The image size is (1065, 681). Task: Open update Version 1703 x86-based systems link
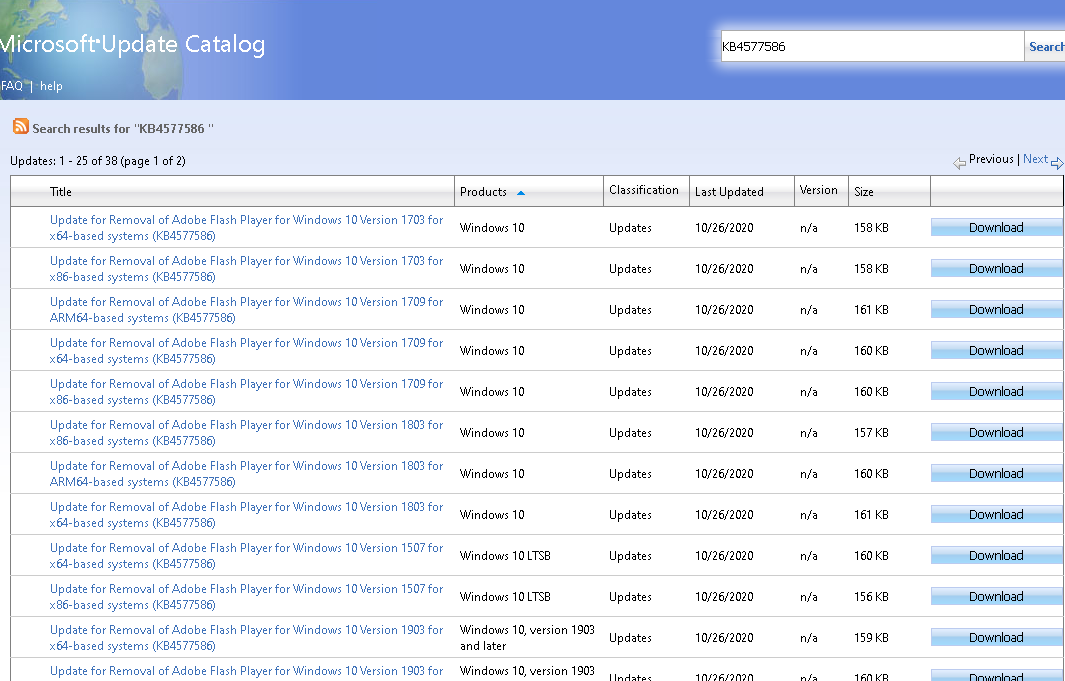247,269
